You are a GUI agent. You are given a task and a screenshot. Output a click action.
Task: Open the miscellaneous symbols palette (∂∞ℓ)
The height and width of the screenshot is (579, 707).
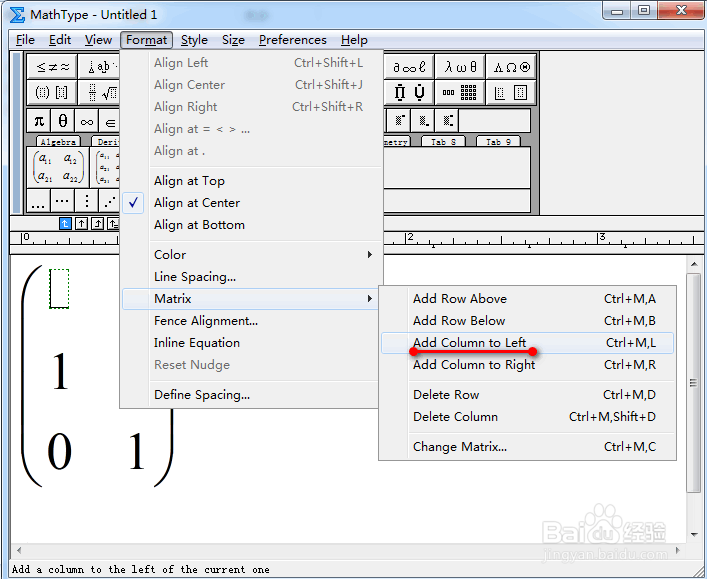point(409,67)
